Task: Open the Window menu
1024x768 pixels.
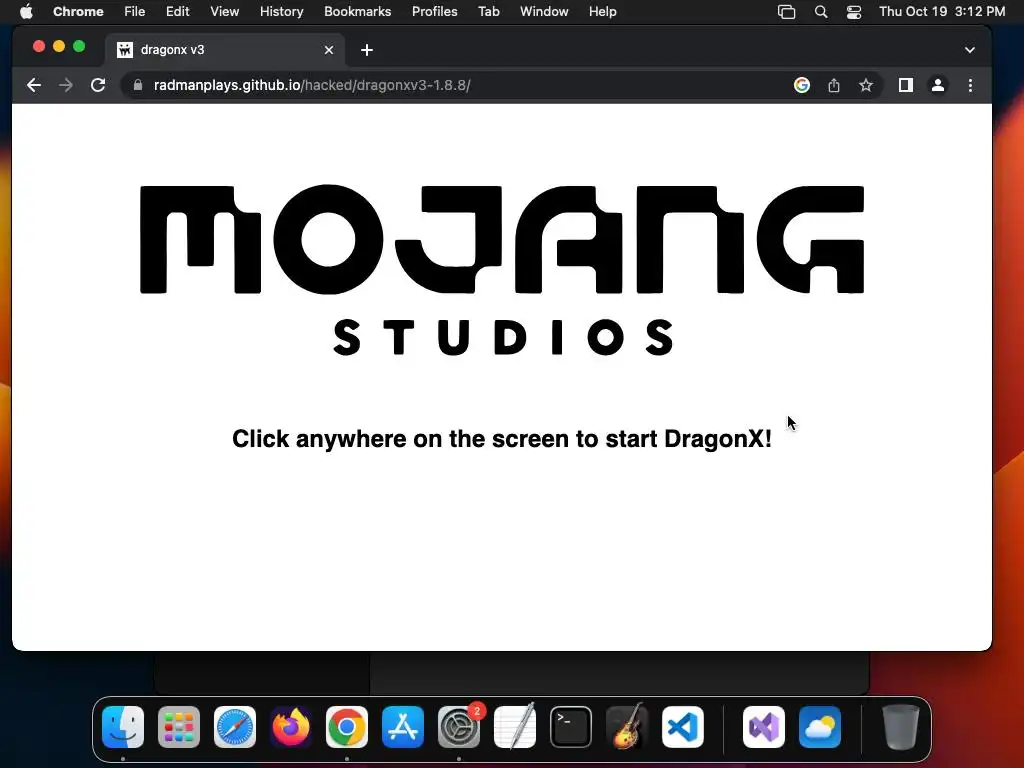Action: coord(544,12)
